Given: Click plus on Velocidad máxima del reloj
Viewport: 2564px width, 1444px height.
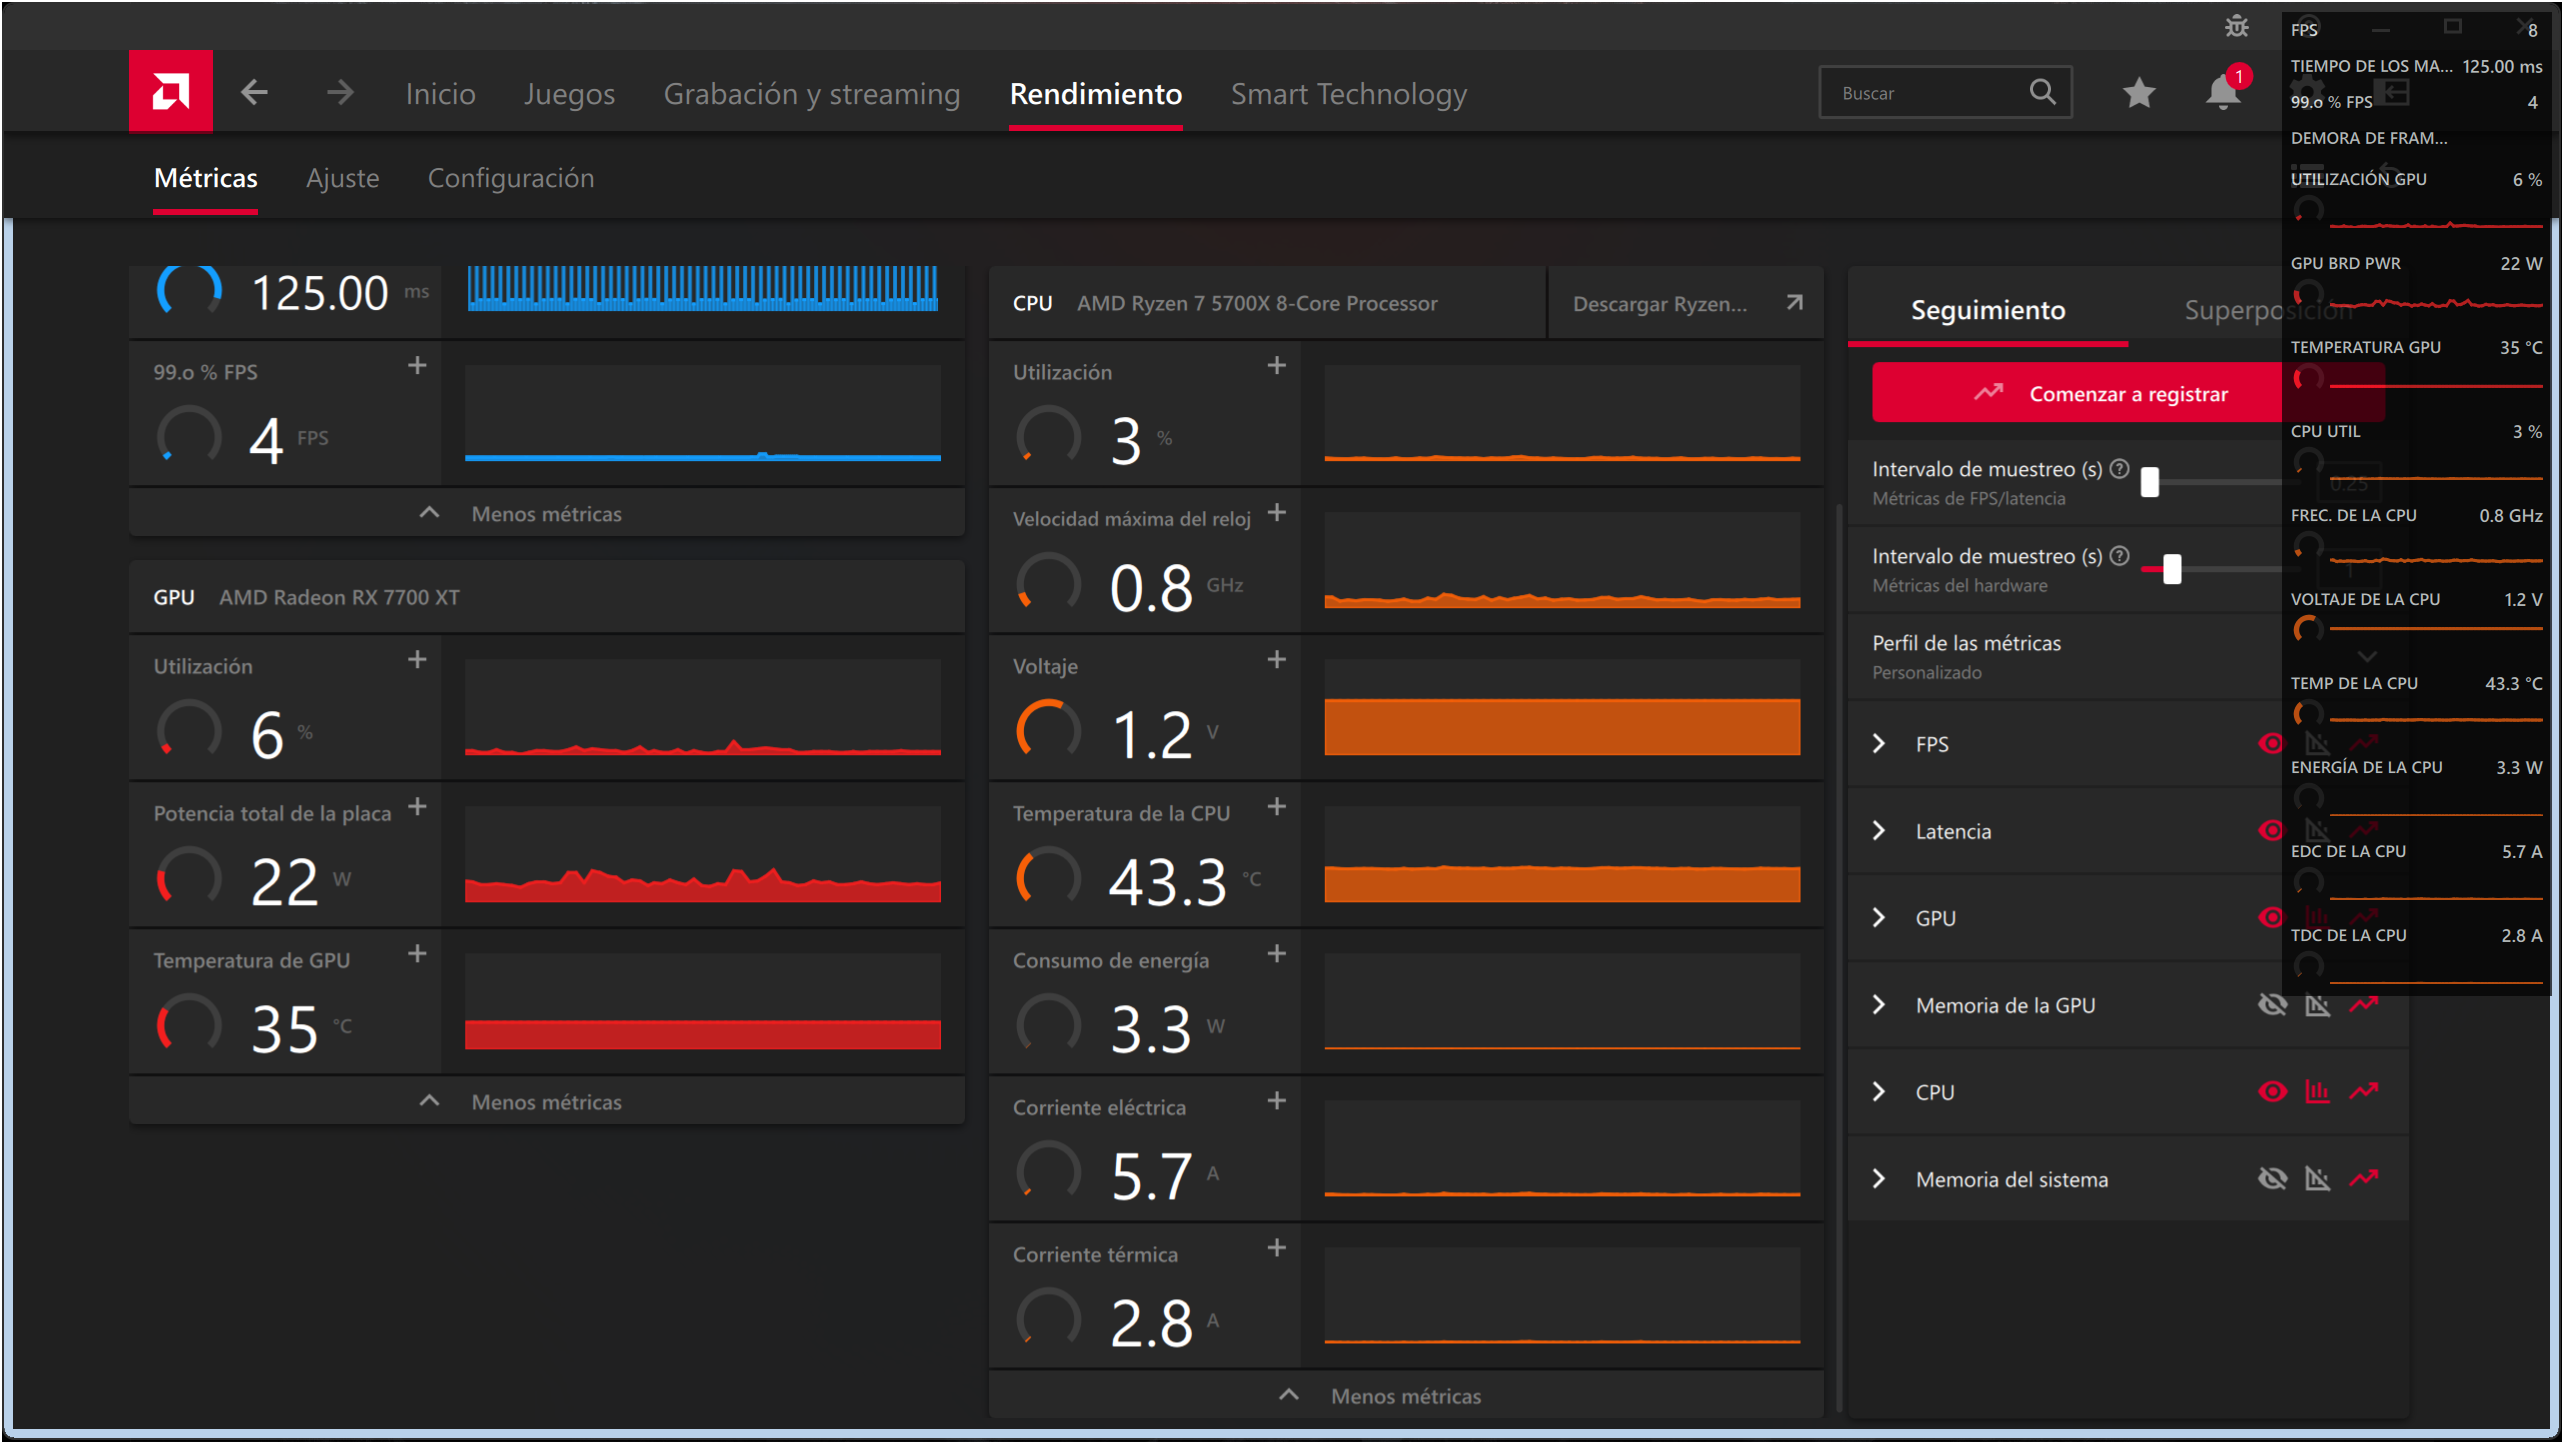Looking at the screenshot, I should (1277, 513).
